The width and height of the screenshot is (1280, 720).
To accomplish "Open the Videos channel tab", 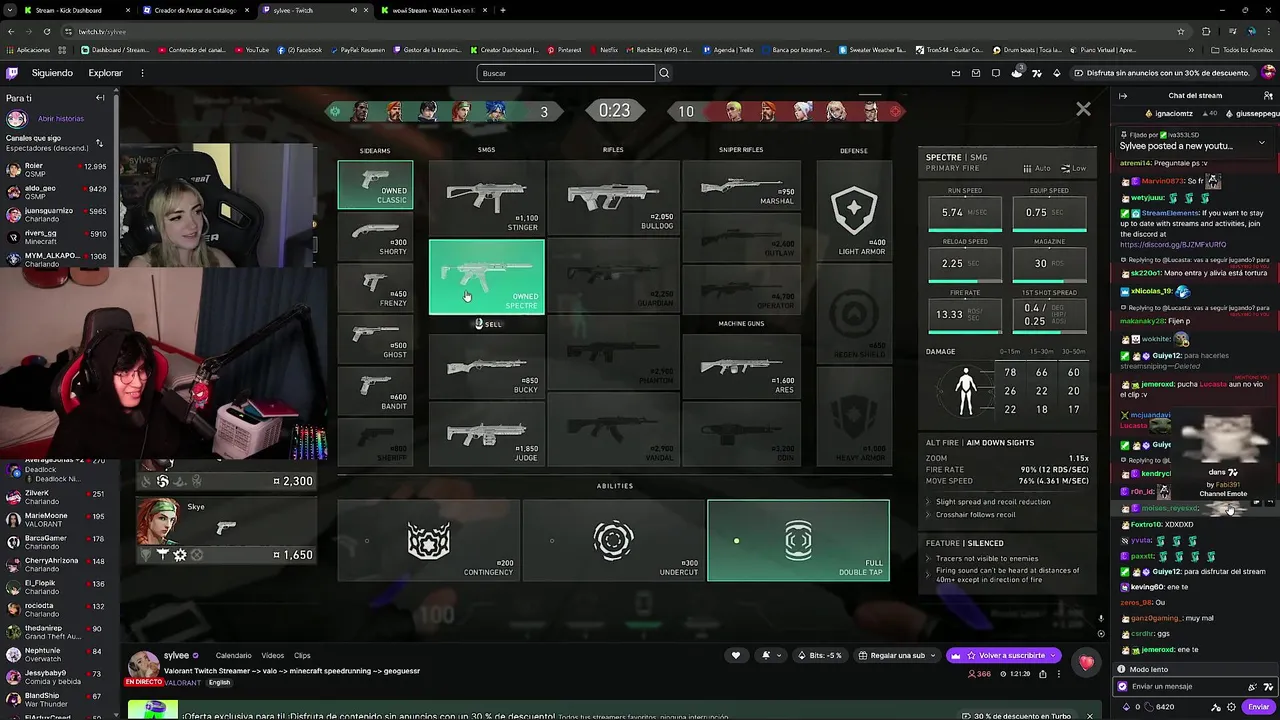I will tap(272, 656).
